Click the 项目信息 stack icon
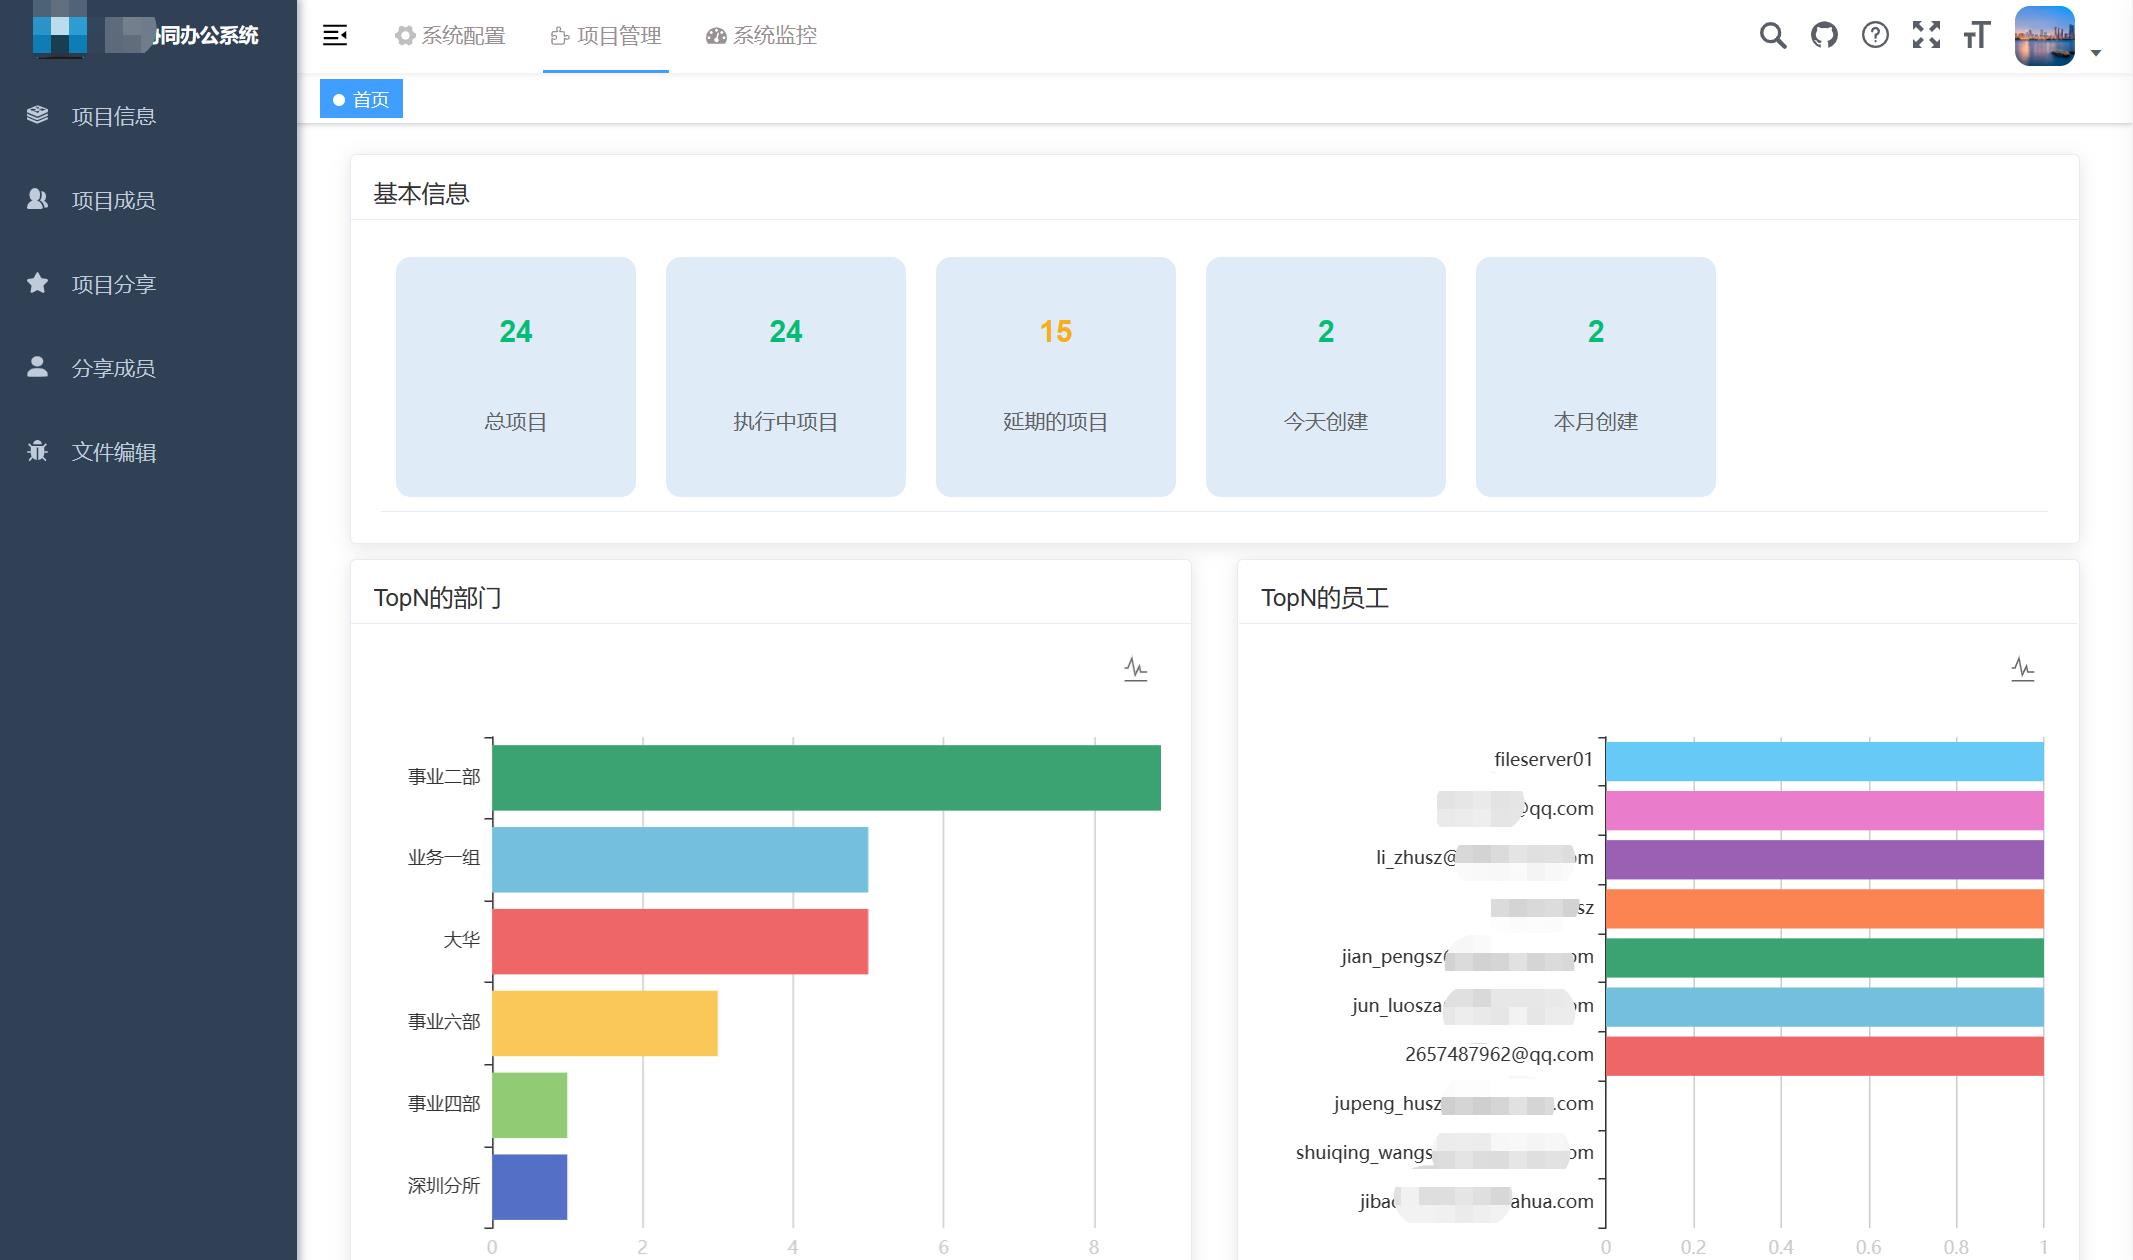 point(37,115)
